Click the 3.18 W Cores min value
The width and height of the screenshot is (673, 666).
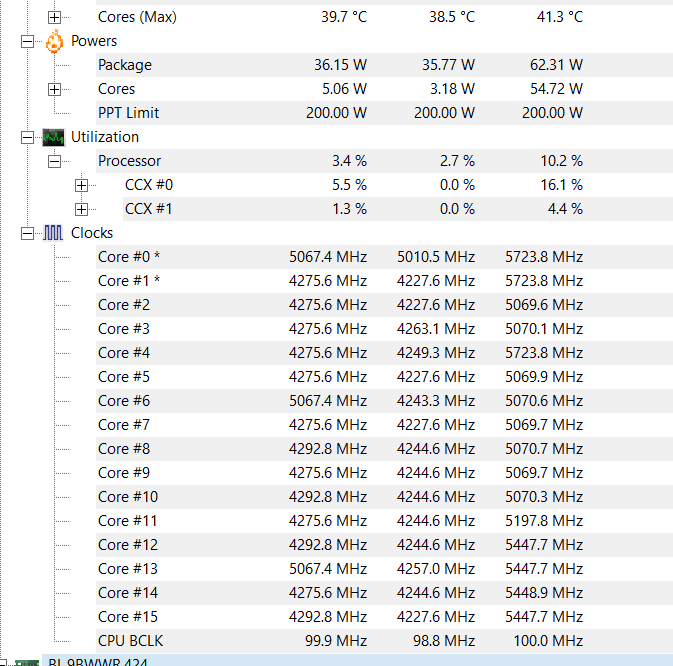coord(452,89)
